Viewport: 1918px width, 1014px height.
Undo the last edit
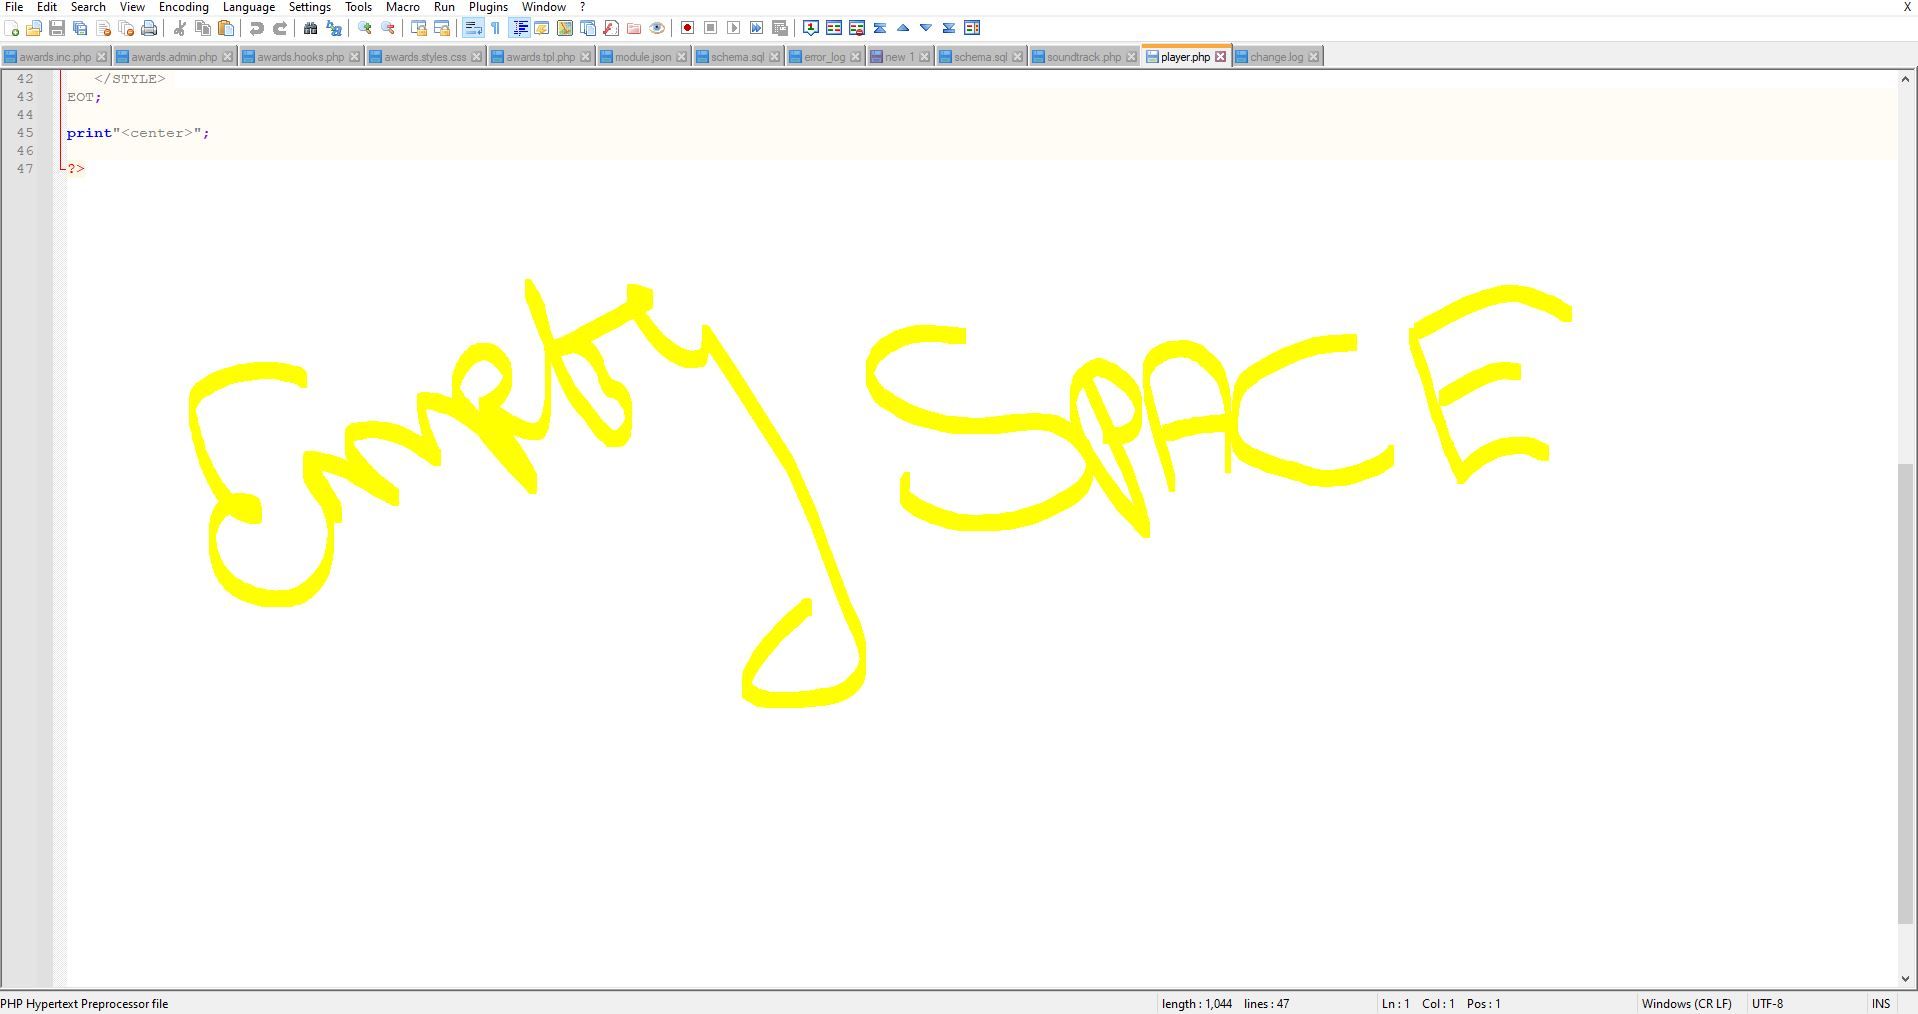[257, 28]
